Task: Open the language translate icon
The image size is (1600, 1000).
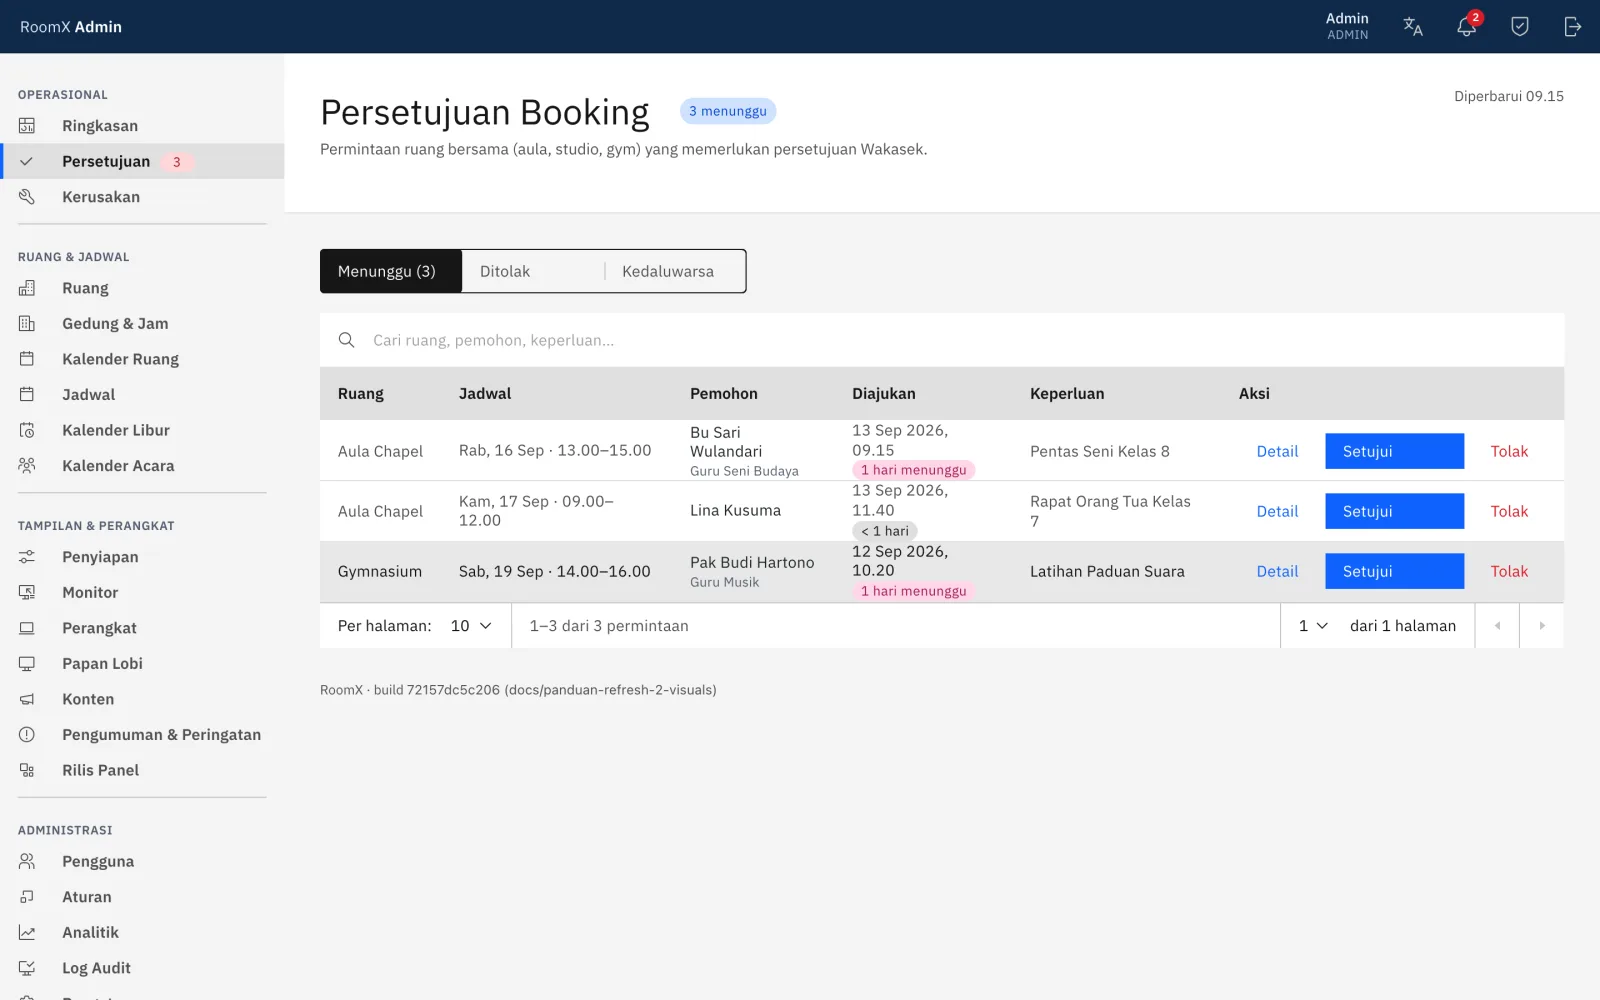Action: [1413, 27]
